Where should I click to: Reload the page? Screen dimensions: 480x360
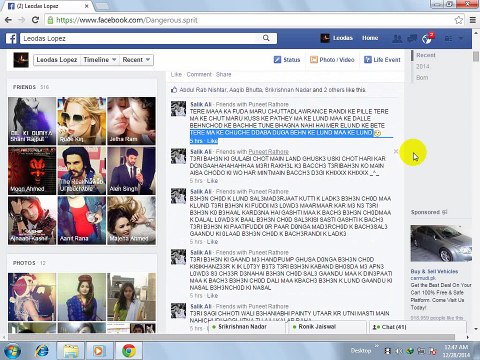tap(35, 20)
